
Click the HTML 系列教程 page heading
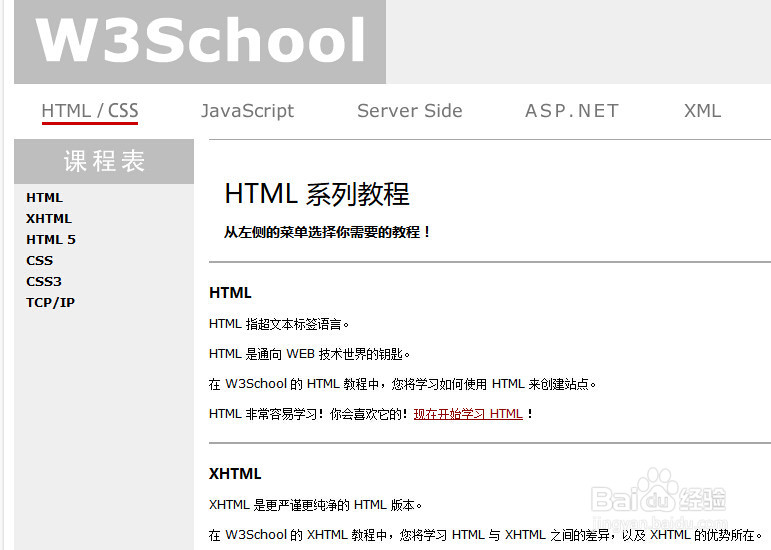coord(317,194)
